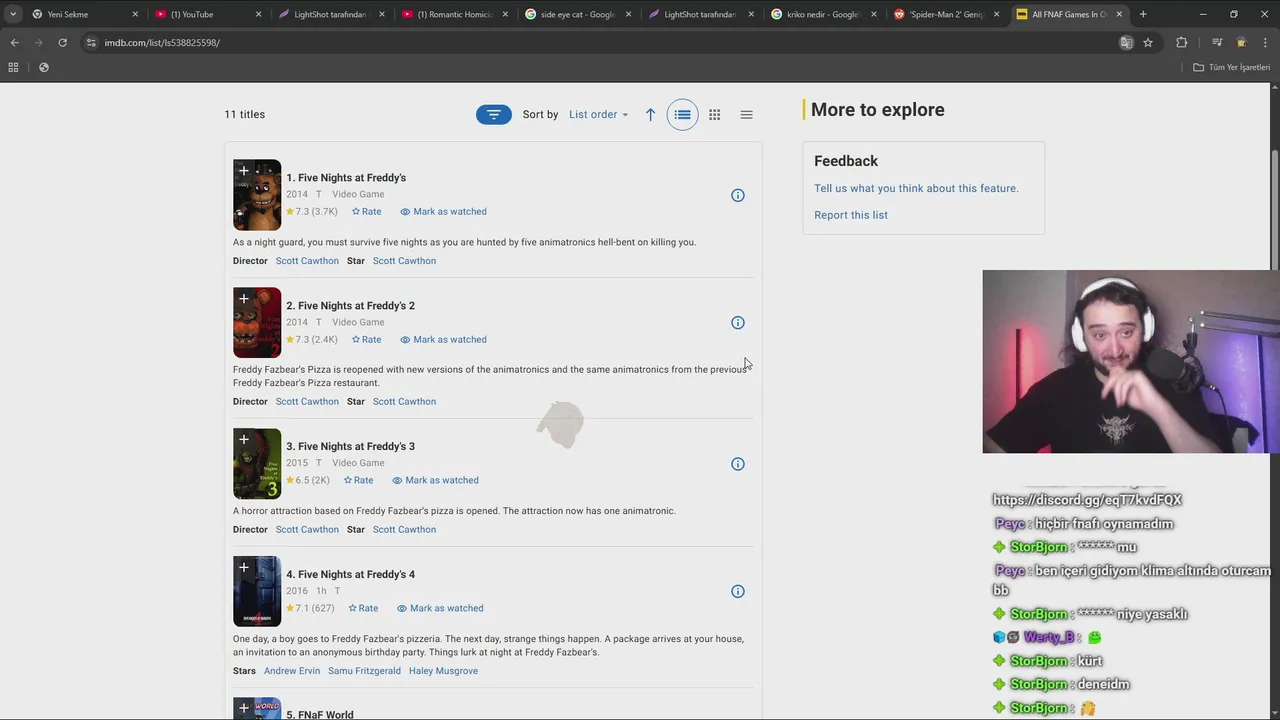
Task: Rate Five Nights at Freddy's 2
Action: point(367,340)
